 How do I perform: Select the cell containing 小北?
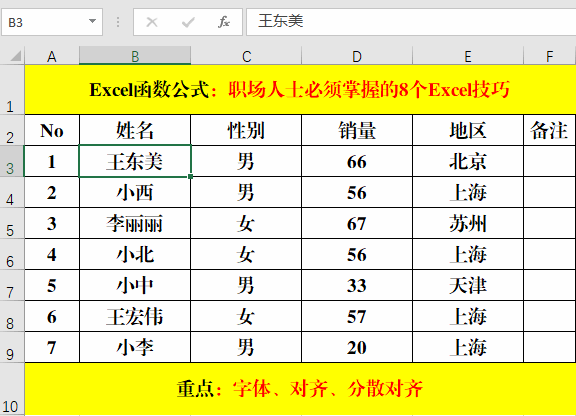point(135,254)
